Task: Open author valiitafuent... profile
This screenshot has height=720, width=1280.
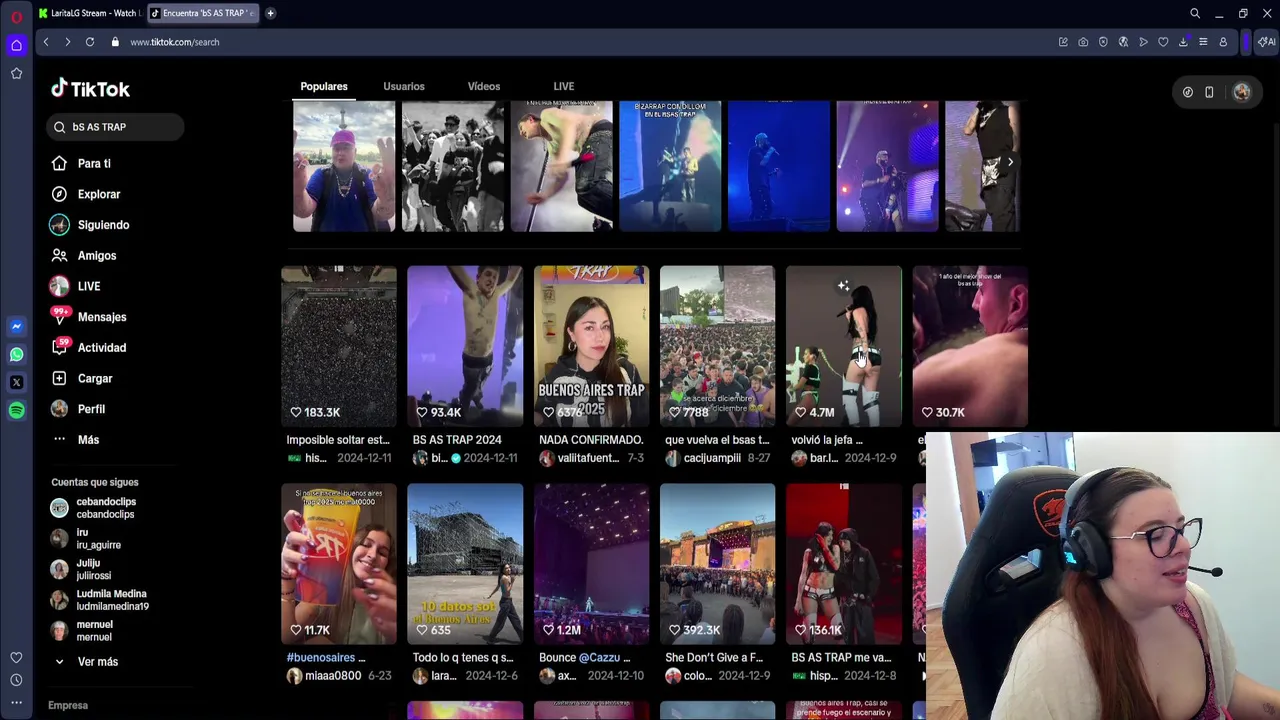Action: click(588, 458)
